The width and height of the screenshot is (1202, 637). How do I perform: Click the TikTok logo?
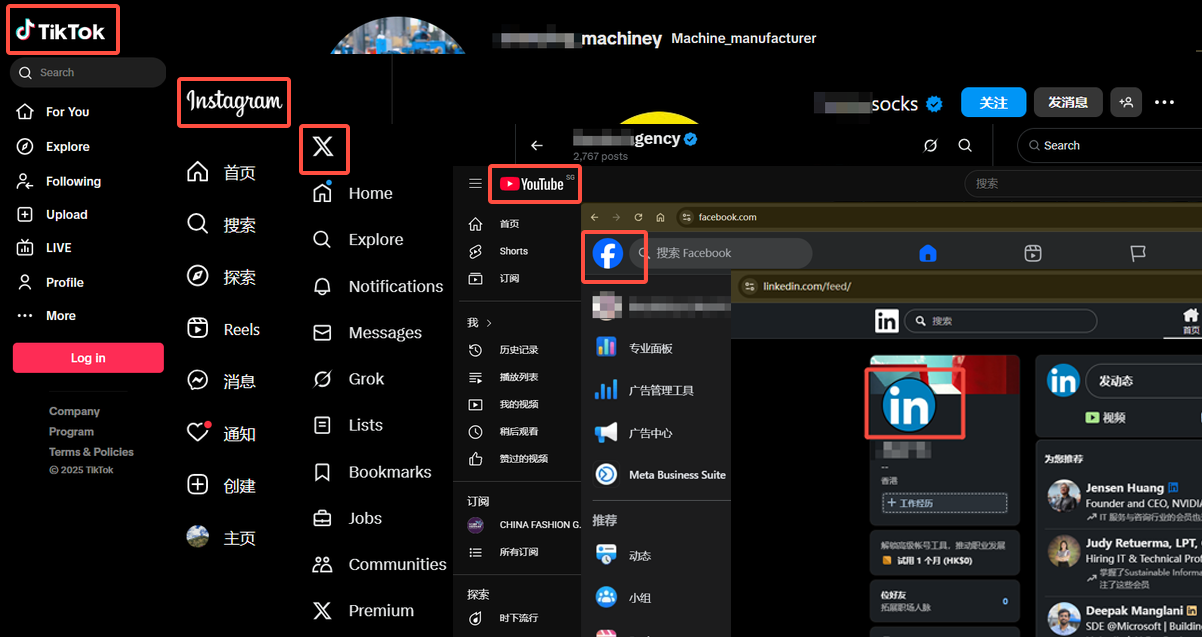(x=60, y=31)
